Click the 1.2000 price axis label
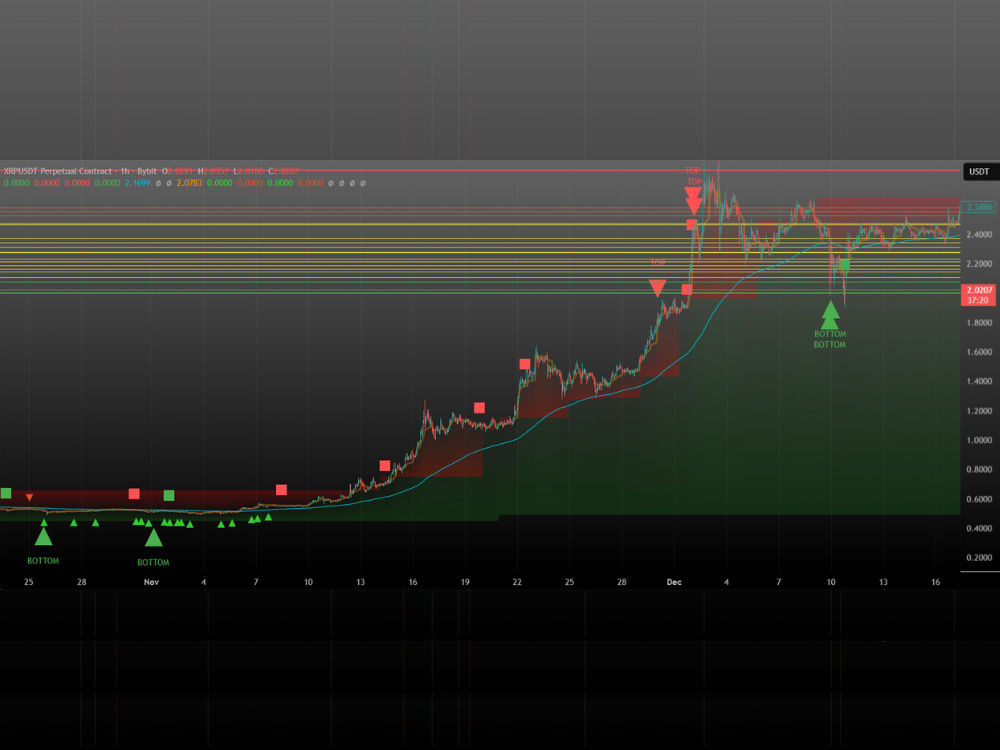 [979, 411]
